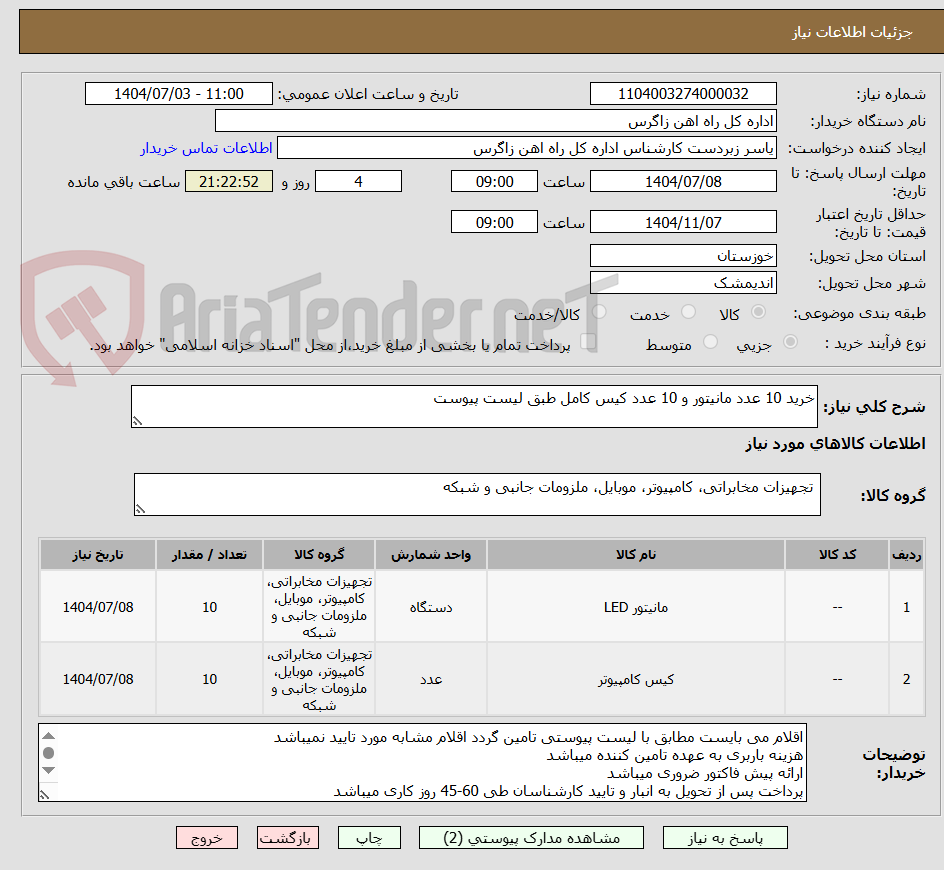Screen dimensions: 944x870
Task: Click date 1404/07/08 in the مانیتور LED row
Action: pyautogui.click(x=98, y=607)
